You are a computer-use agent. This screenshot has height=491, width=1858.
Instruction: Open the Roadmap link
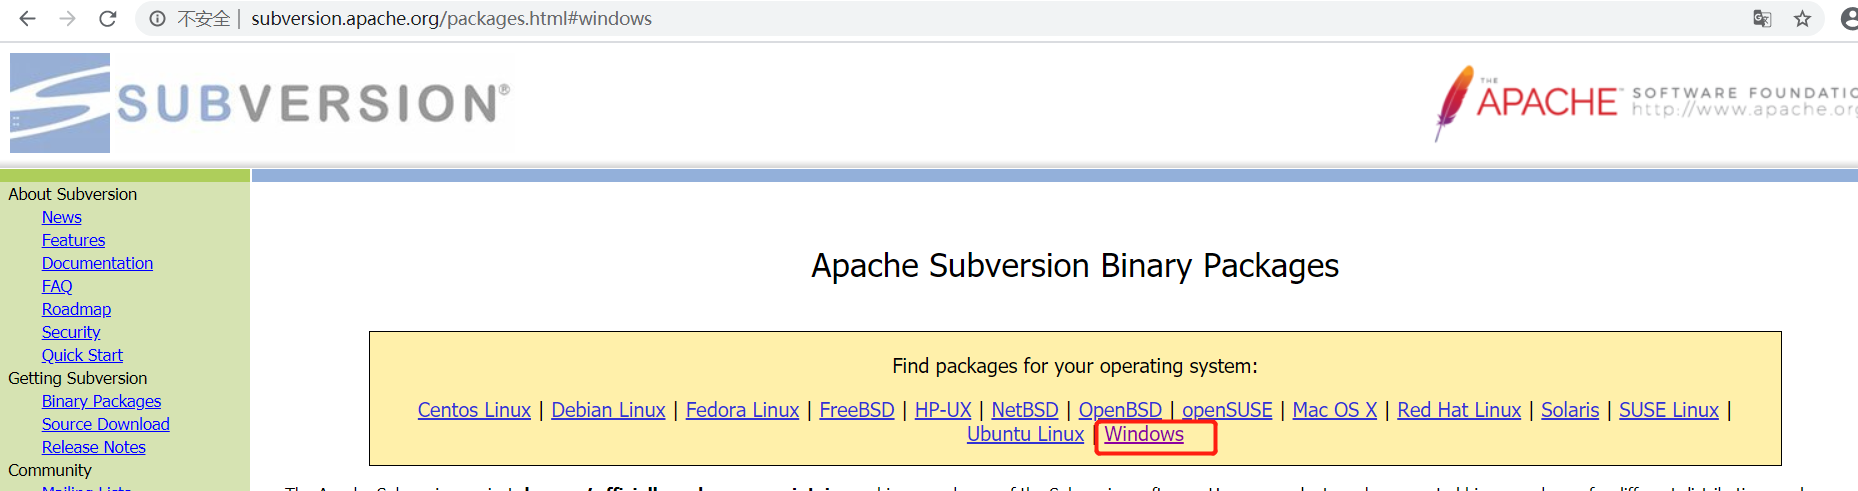pos(76,309)
